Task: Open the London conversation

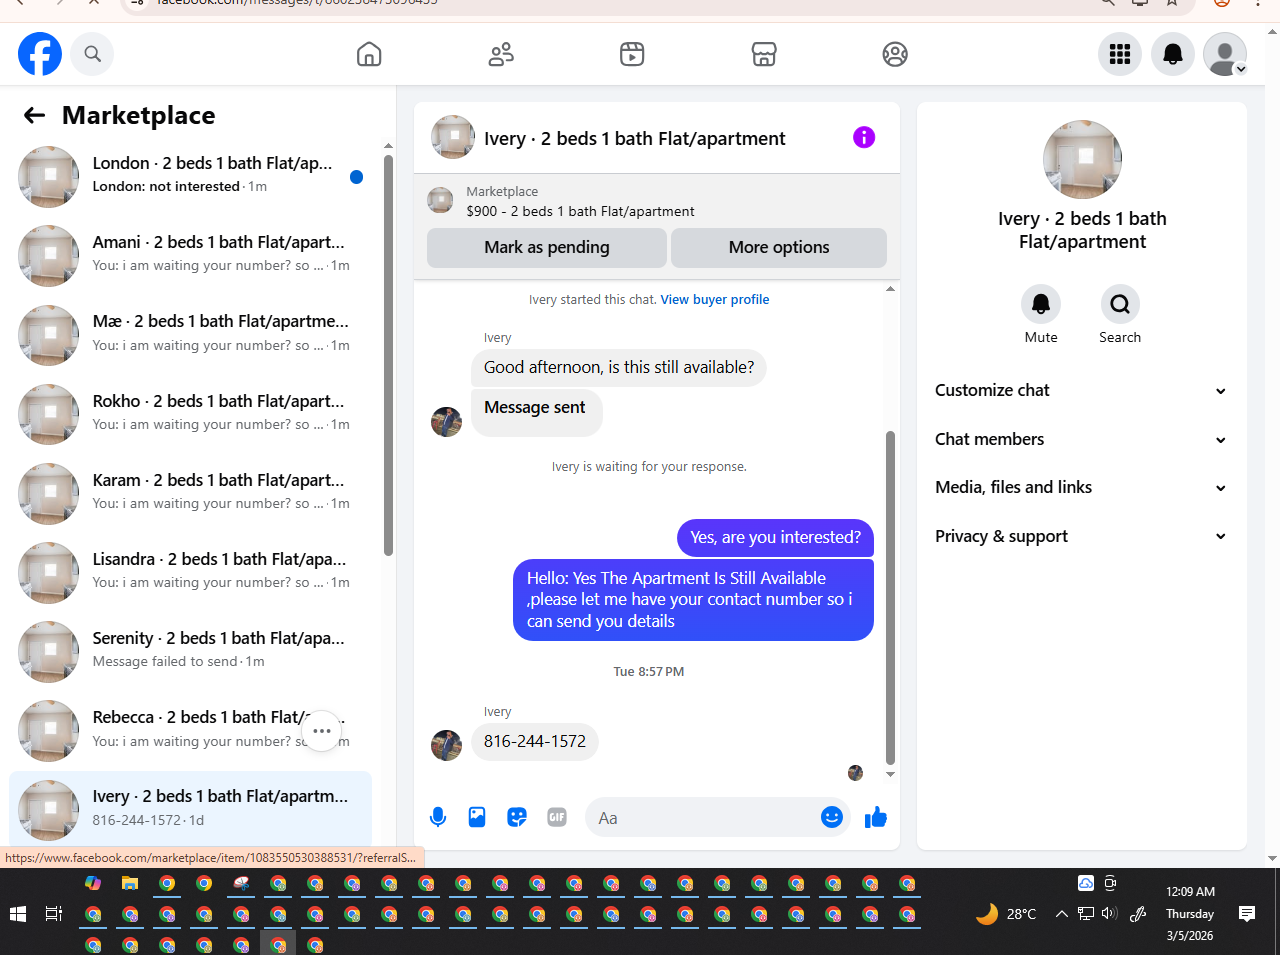Action: click(x=190, y=177)
